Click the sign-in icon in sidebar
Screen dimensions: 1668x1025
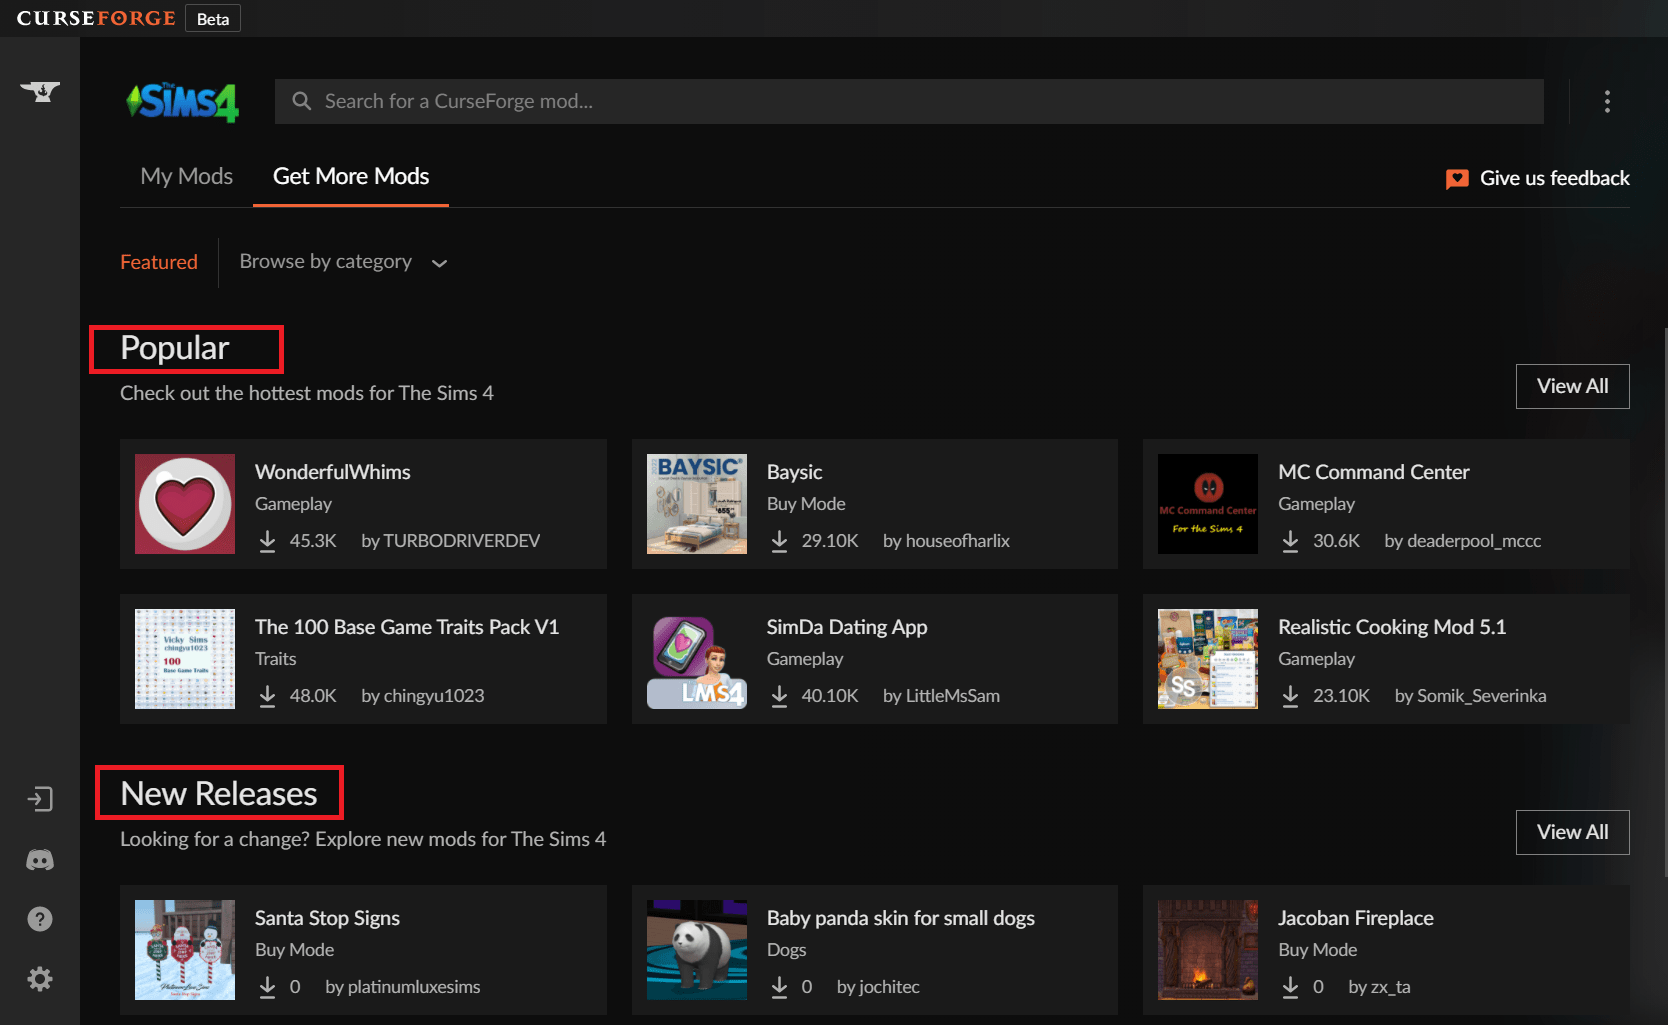tap(40, 799)
